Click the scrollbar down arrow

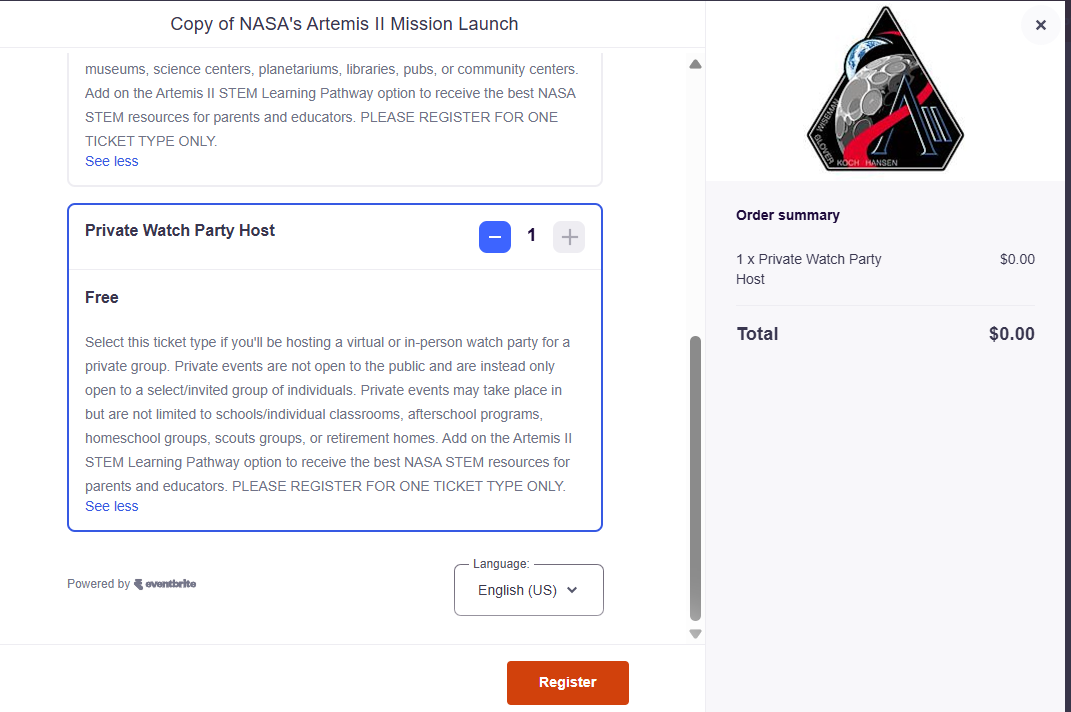pyautogui.click(x=695, y=633)
